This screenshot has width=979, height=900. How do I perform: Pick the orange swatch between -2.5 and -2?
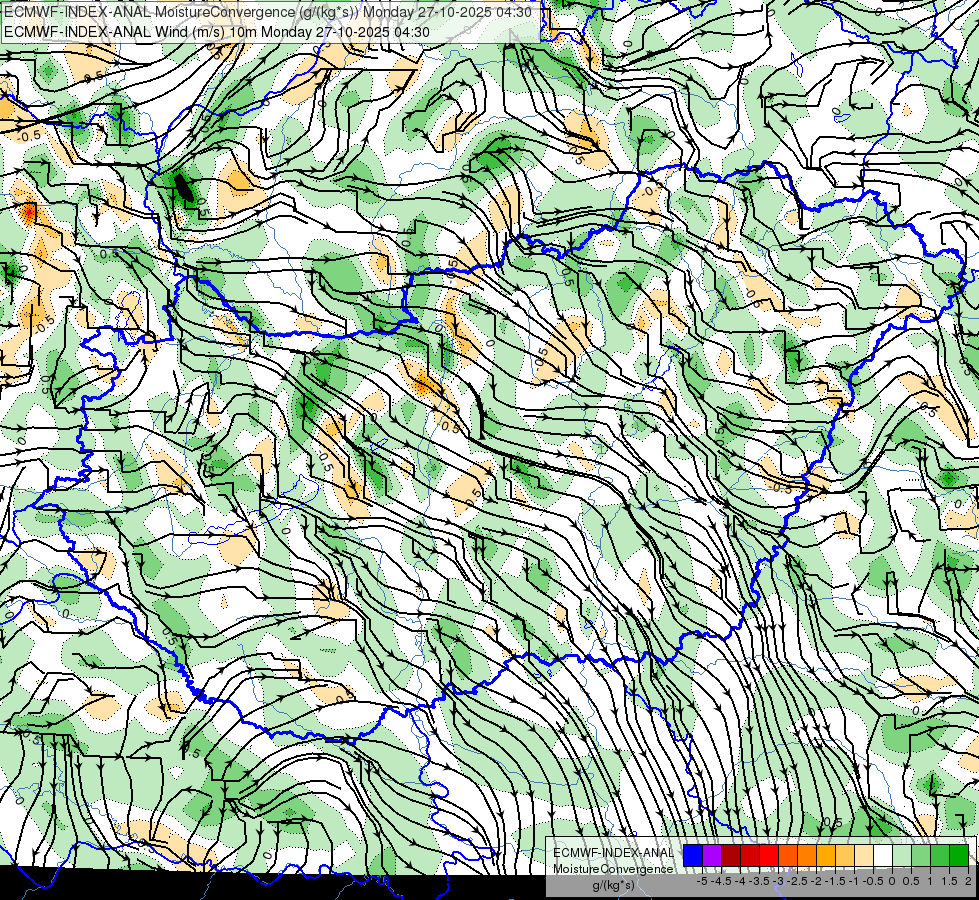pyautogui.click(x=807, y=856)
